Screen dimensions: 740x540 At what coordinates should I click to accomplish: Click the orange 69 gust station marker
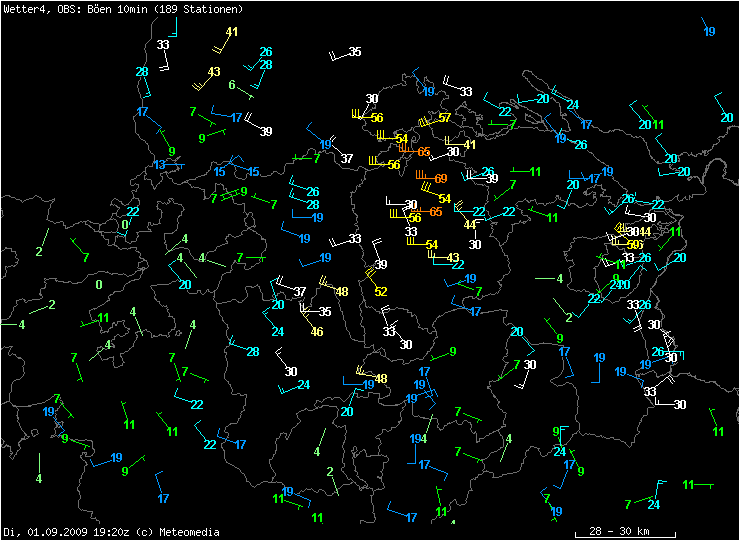coord(441,178)
